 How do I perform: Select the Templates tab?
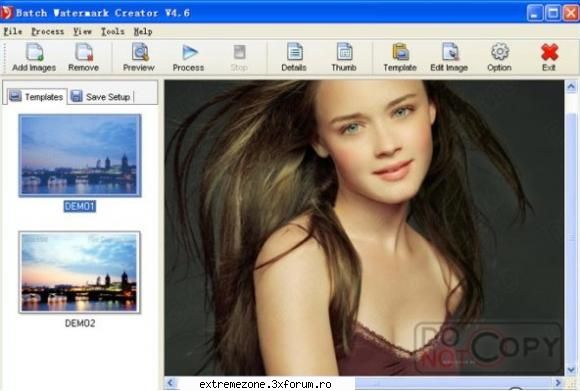36,97
